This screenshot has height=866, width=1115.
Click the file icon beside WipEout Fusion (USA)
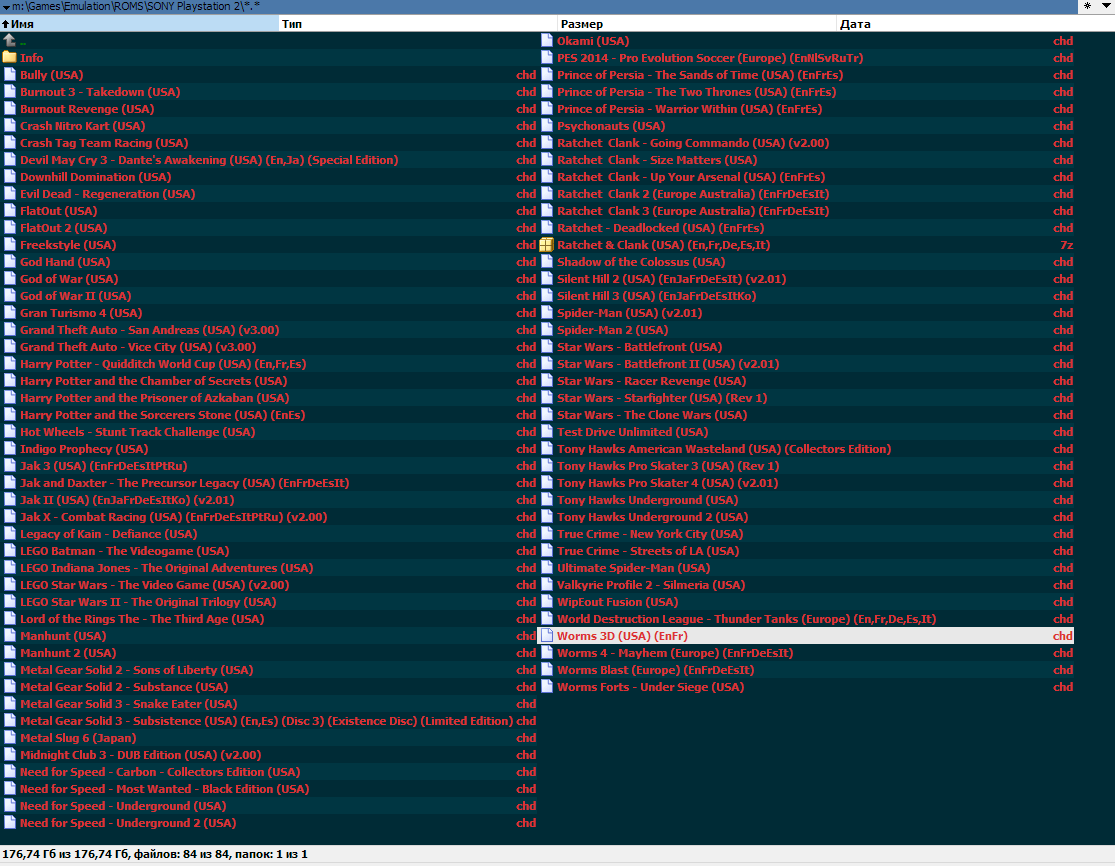546,602
